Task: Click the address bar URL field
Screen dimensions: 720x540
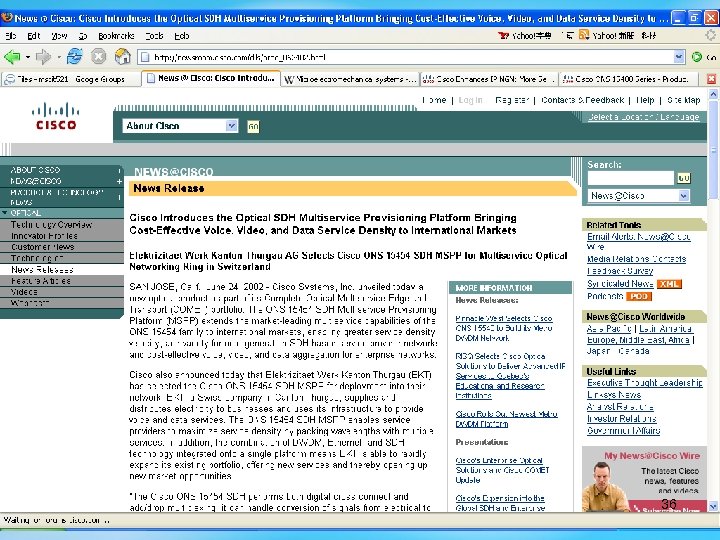Action: pyautogui.click(x=411, y=57)
